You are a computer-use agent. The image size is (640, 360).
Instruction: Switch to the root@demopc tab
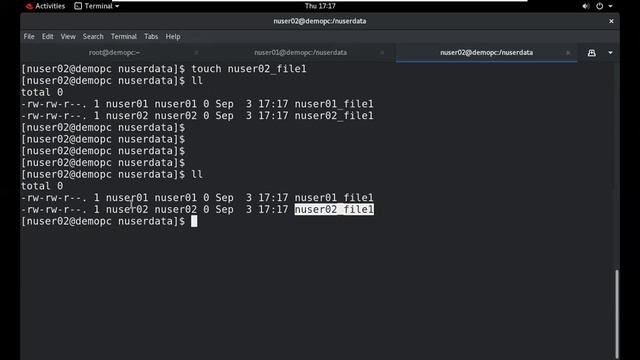(114, 53)
